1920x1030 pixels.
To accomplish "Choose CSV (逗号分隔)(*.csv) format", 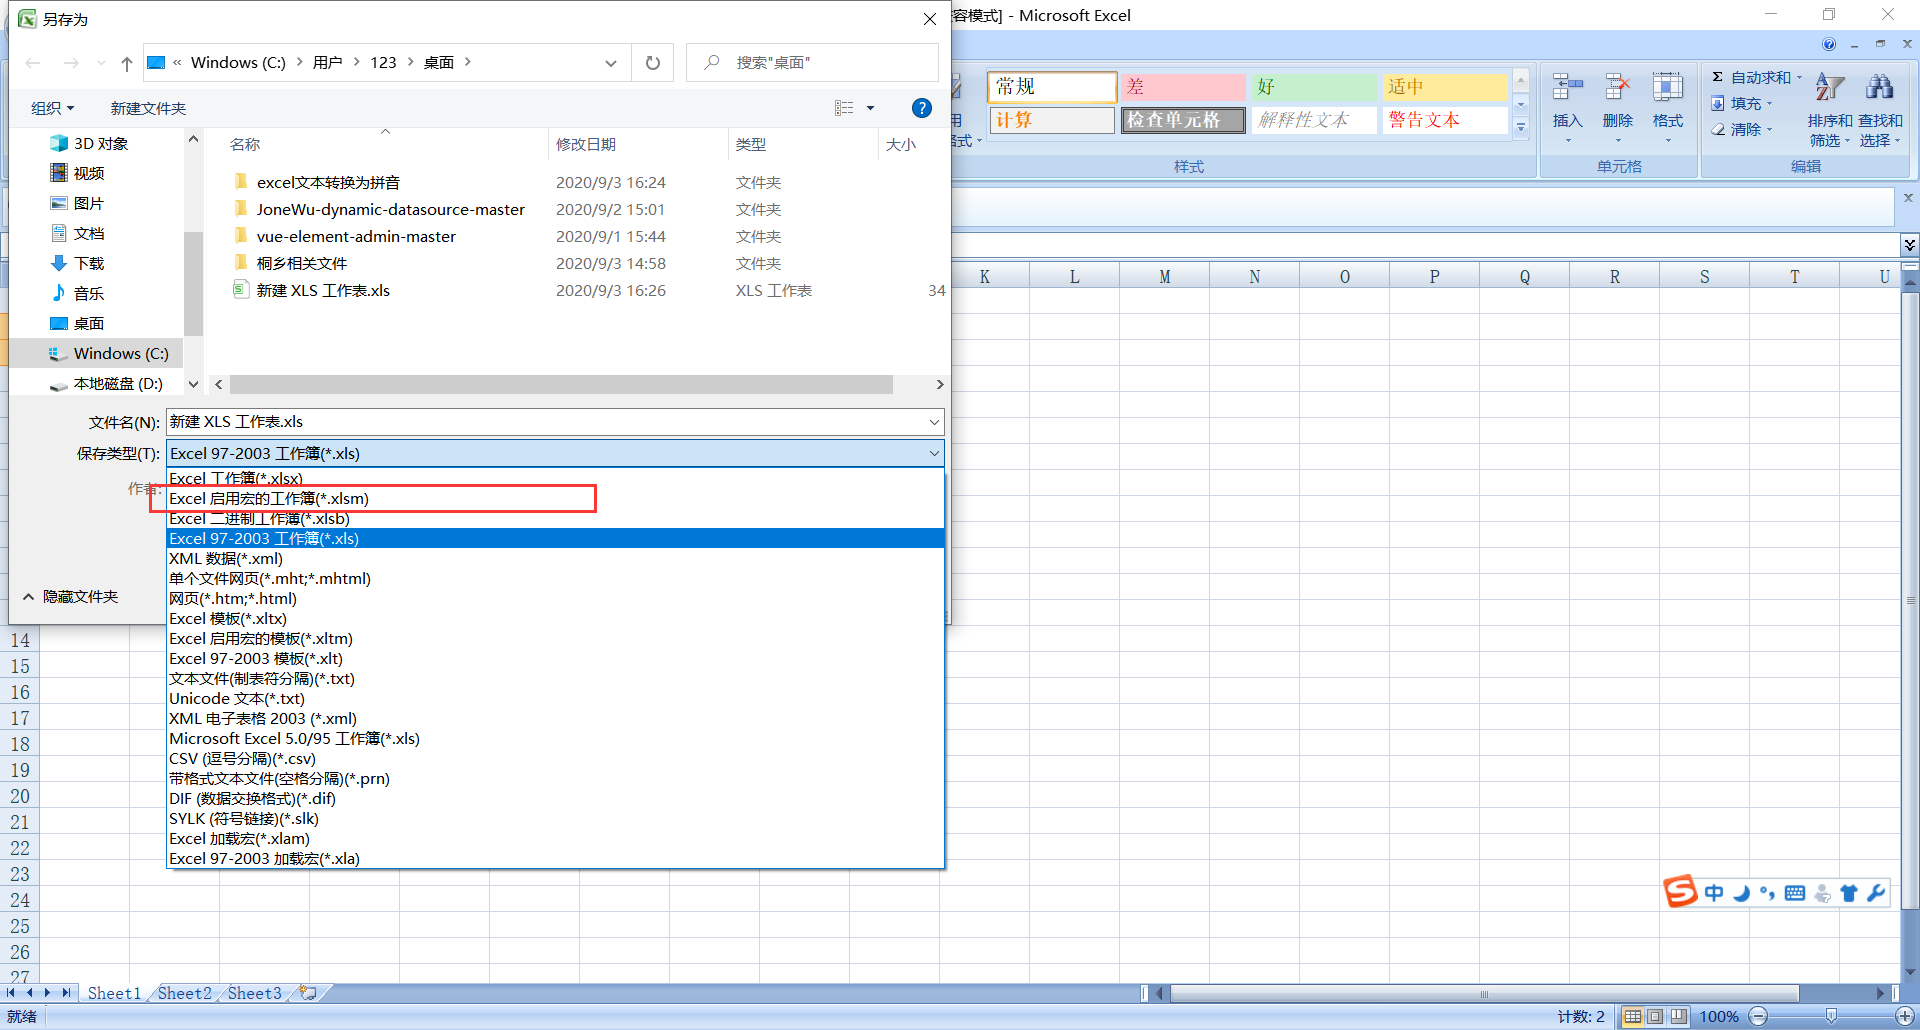I will pyautogui.click(x=555, y=758).
